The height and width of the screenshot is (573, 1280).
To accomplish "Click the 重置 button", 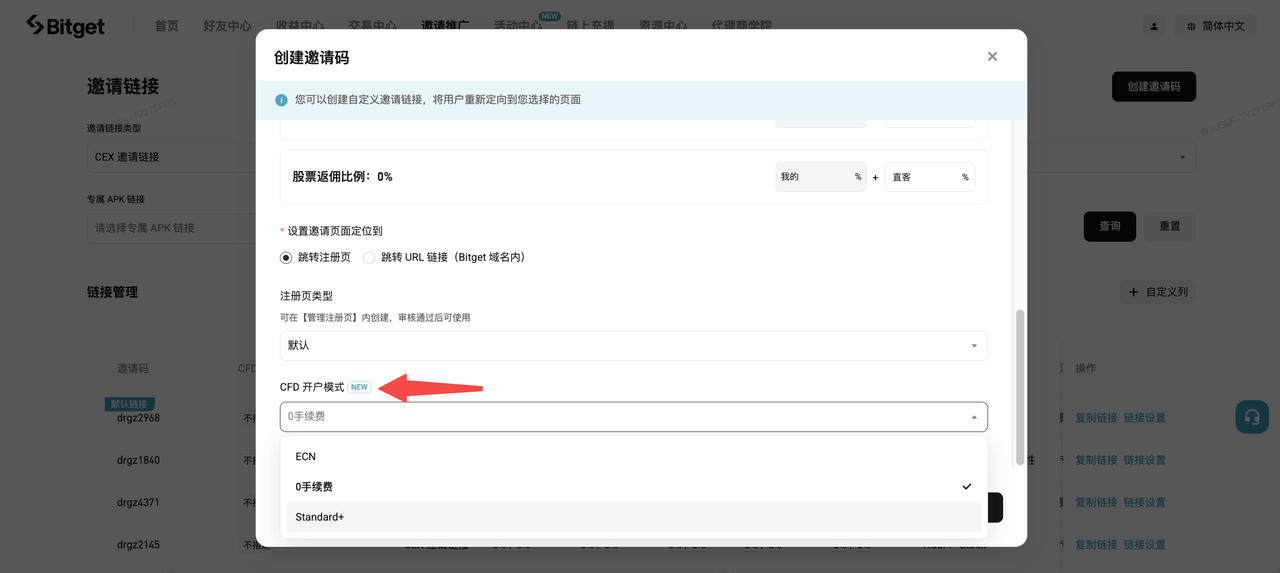I will pyautogui.click(x=1170, y=226).
